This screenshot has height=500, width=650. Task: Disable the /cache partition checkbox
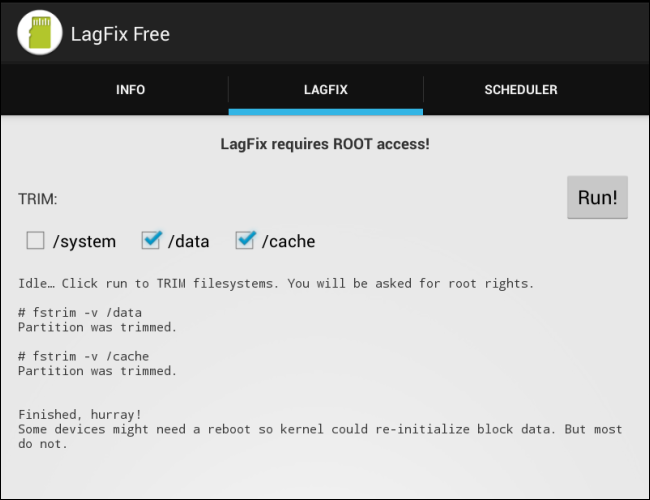(x=245, y=240)
